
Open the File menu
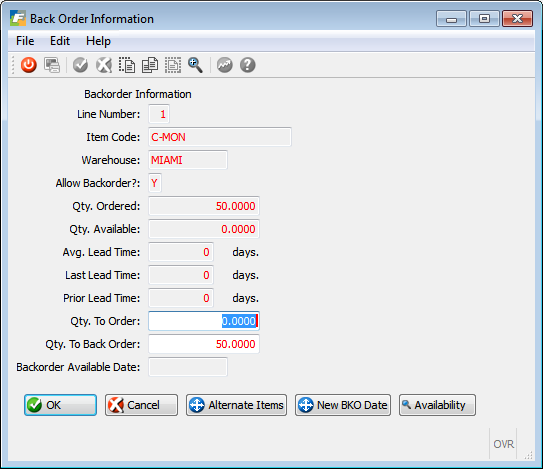point(25,41)
